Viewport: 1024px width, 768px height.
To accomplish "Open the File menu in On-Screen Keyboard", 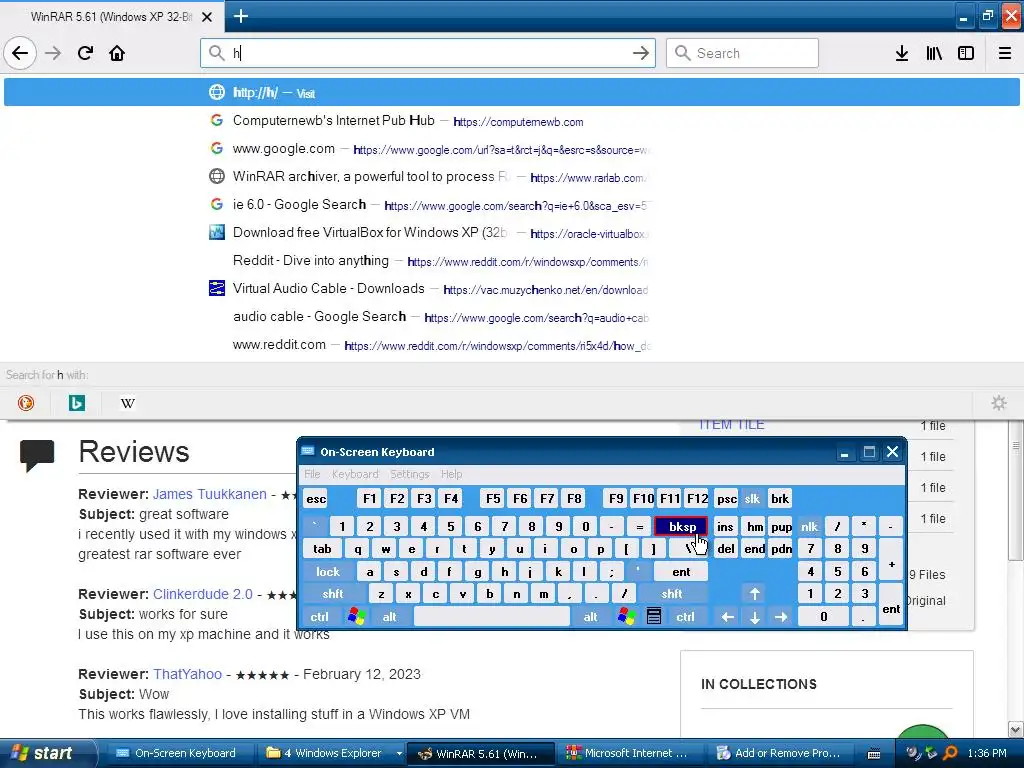I will pos(312,474).
